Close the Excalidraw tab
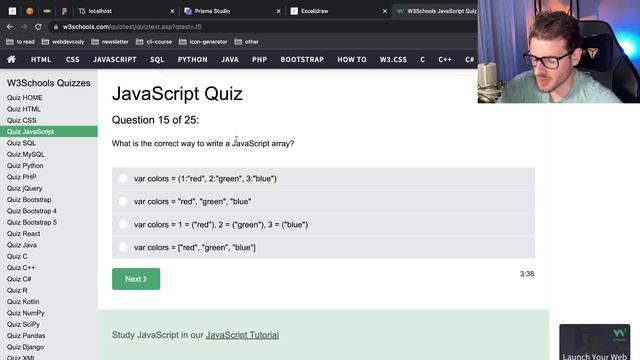Screen dimensions: 640x360 tap(384, 11)
